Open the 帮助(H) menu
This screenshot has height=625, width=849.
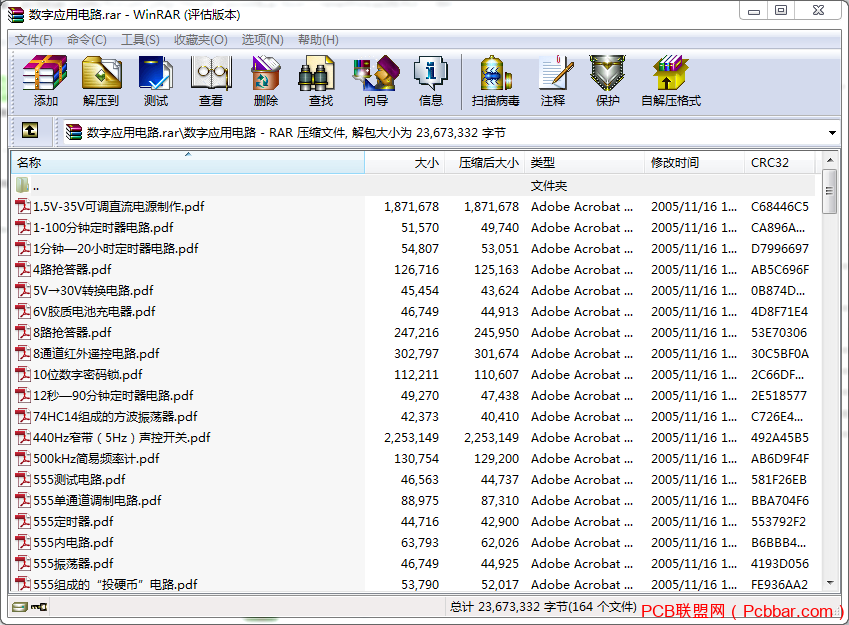pos(318,40)
